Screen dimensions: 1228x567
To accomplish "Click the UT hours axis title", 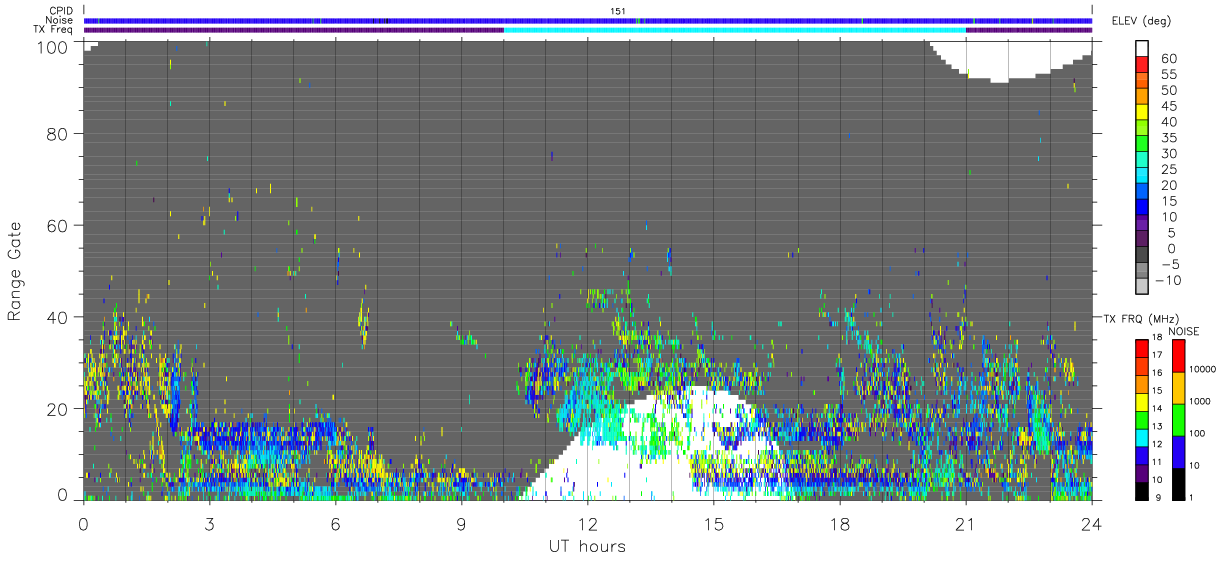I will [587, 546].
